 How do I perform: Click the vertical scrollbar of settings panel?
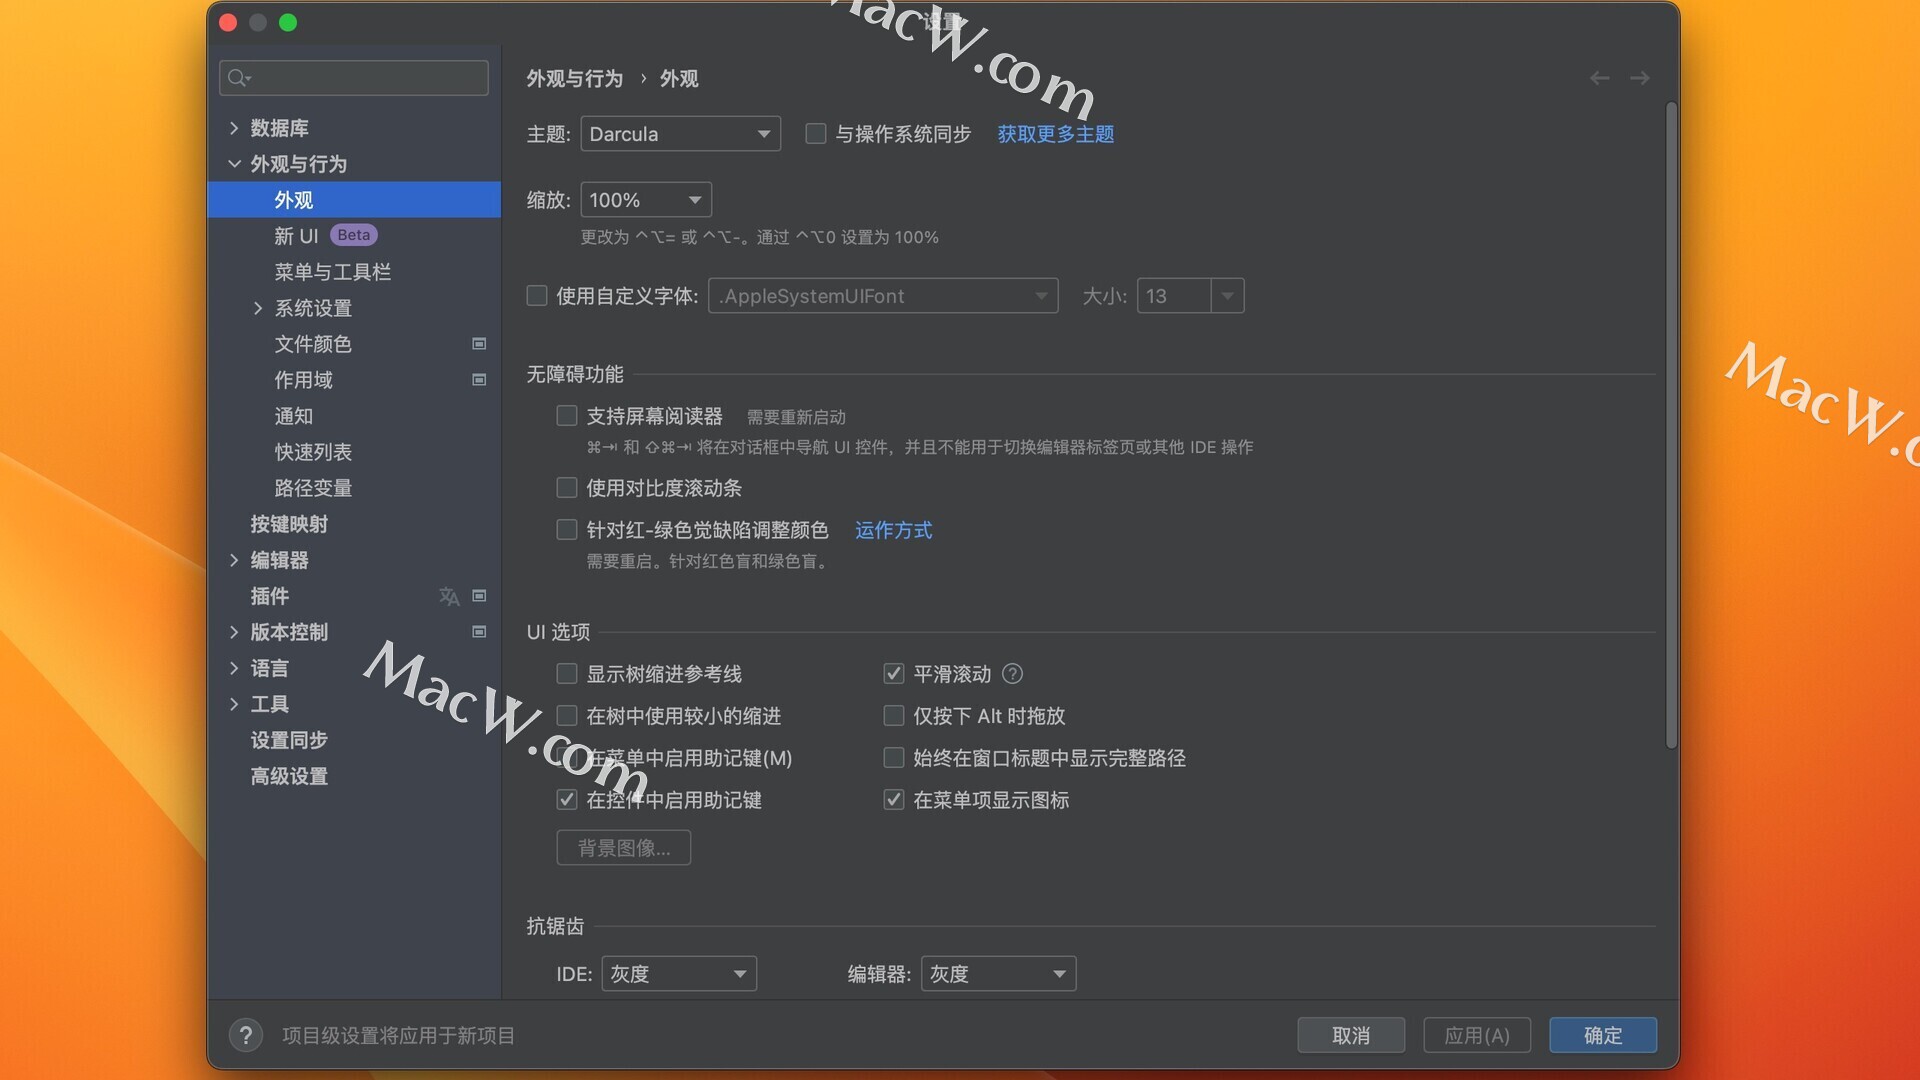point(1671,425)
